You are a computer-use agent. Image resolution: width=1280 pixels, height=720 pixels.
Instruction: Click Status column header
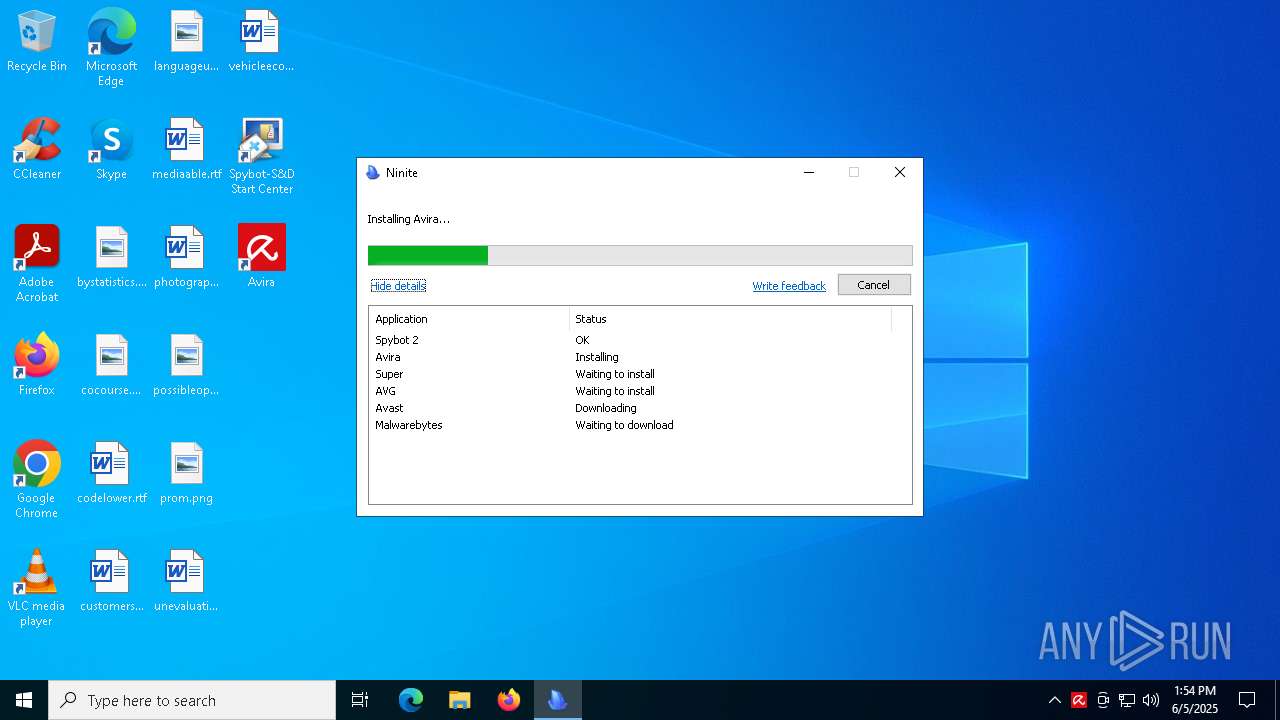point(730,319)
